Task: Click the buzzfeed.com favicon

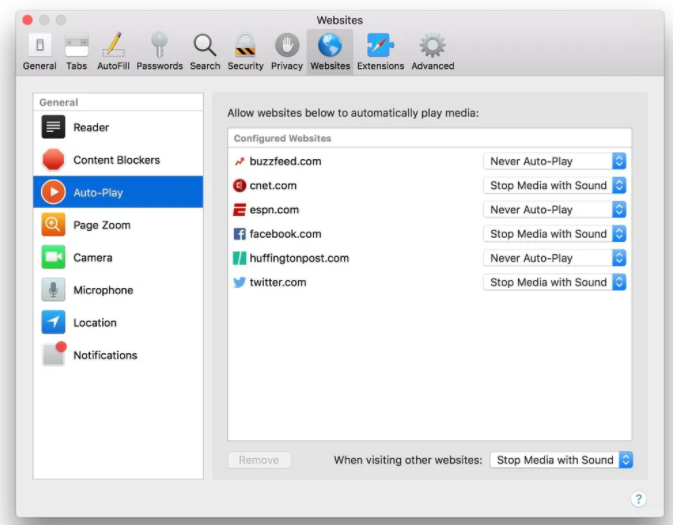Action: (x=239, y=161)
